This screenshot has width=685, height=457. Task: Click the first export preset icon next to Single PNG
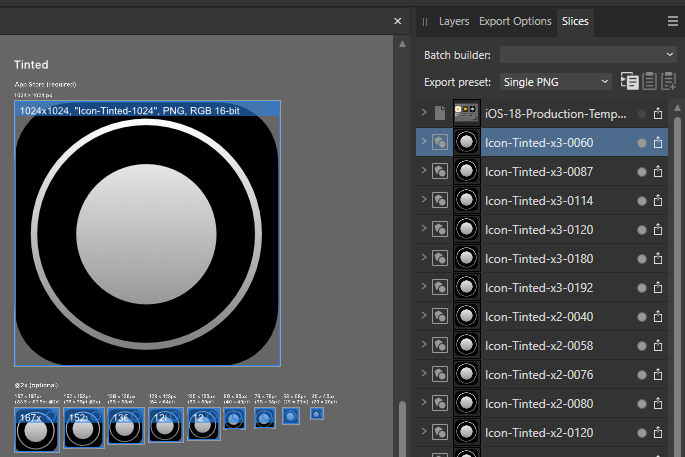click(629, 82)
